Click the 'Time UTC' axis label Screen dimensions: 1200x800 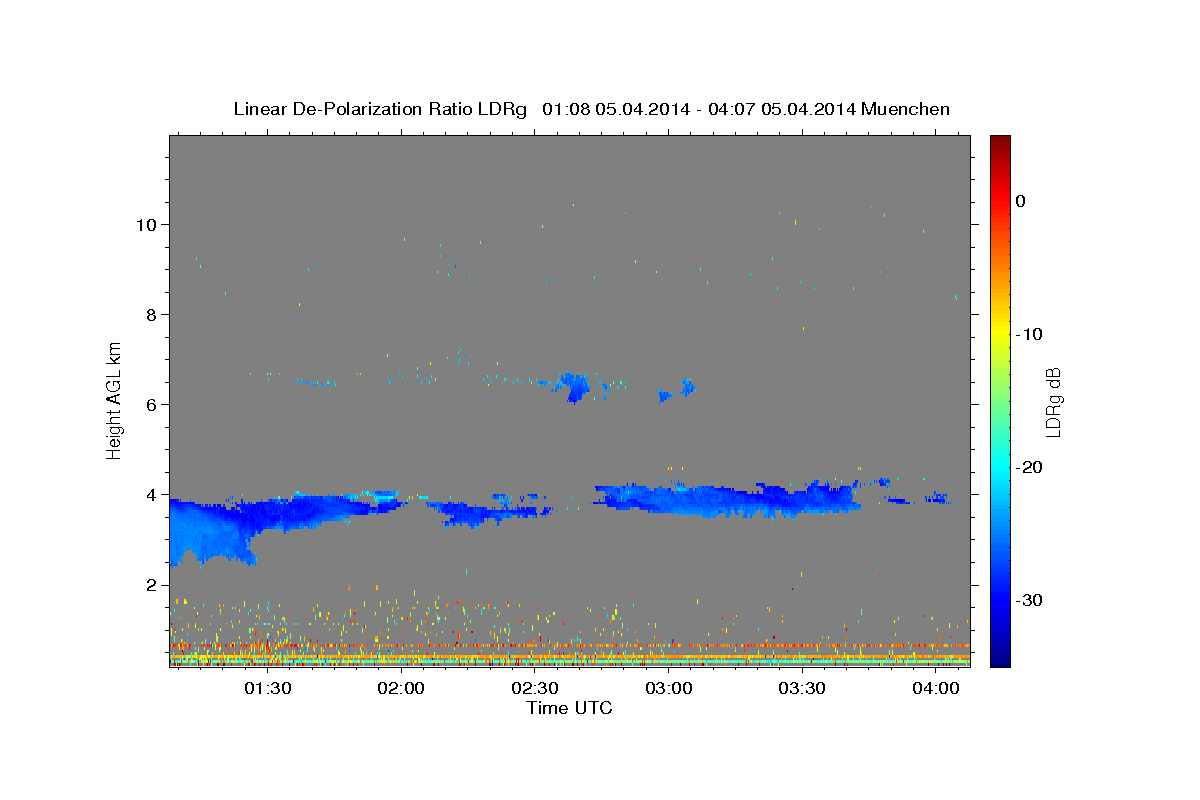(x=569, y=708)
